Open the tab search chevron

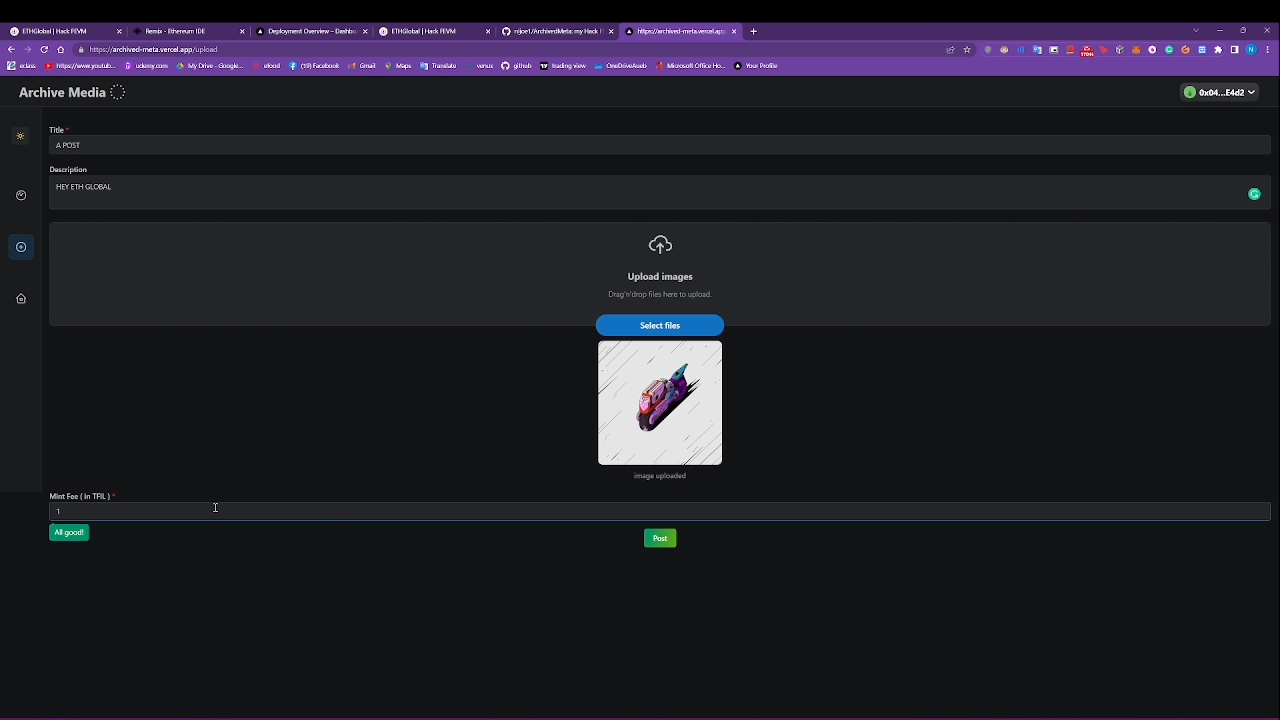pos(1196,31)
